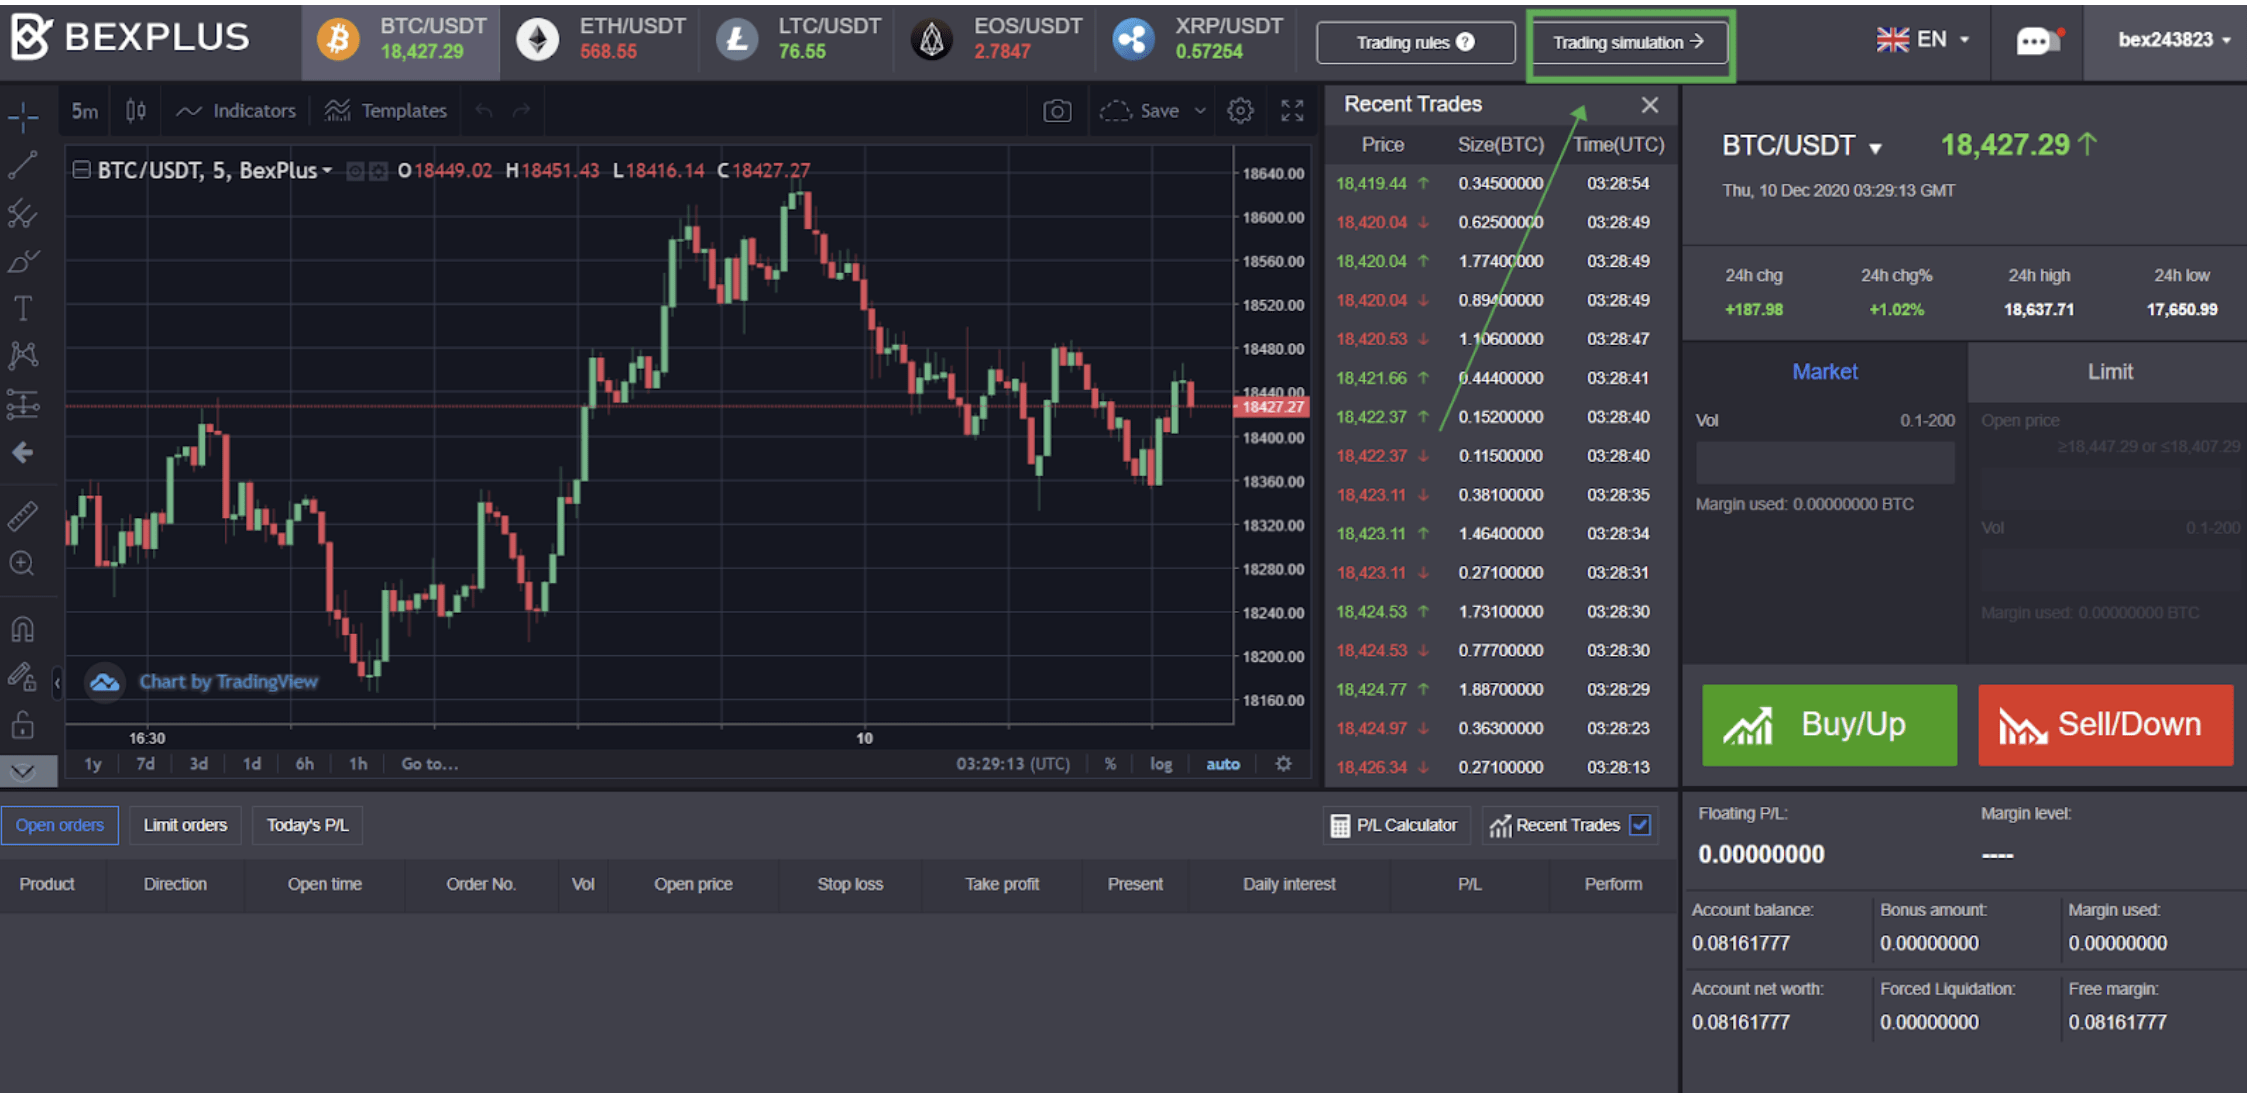
Task: Select the LTC/USDT ticker
Action: pos(799,39)
